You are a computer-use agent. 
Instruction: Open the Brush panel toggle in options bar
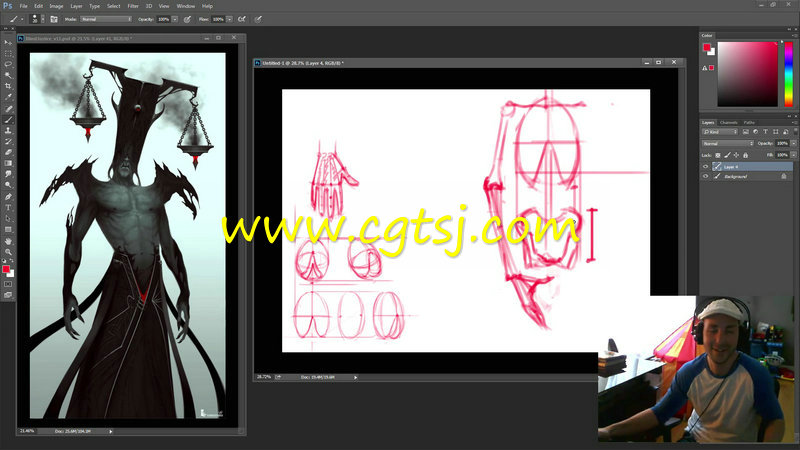pos(54,19)
